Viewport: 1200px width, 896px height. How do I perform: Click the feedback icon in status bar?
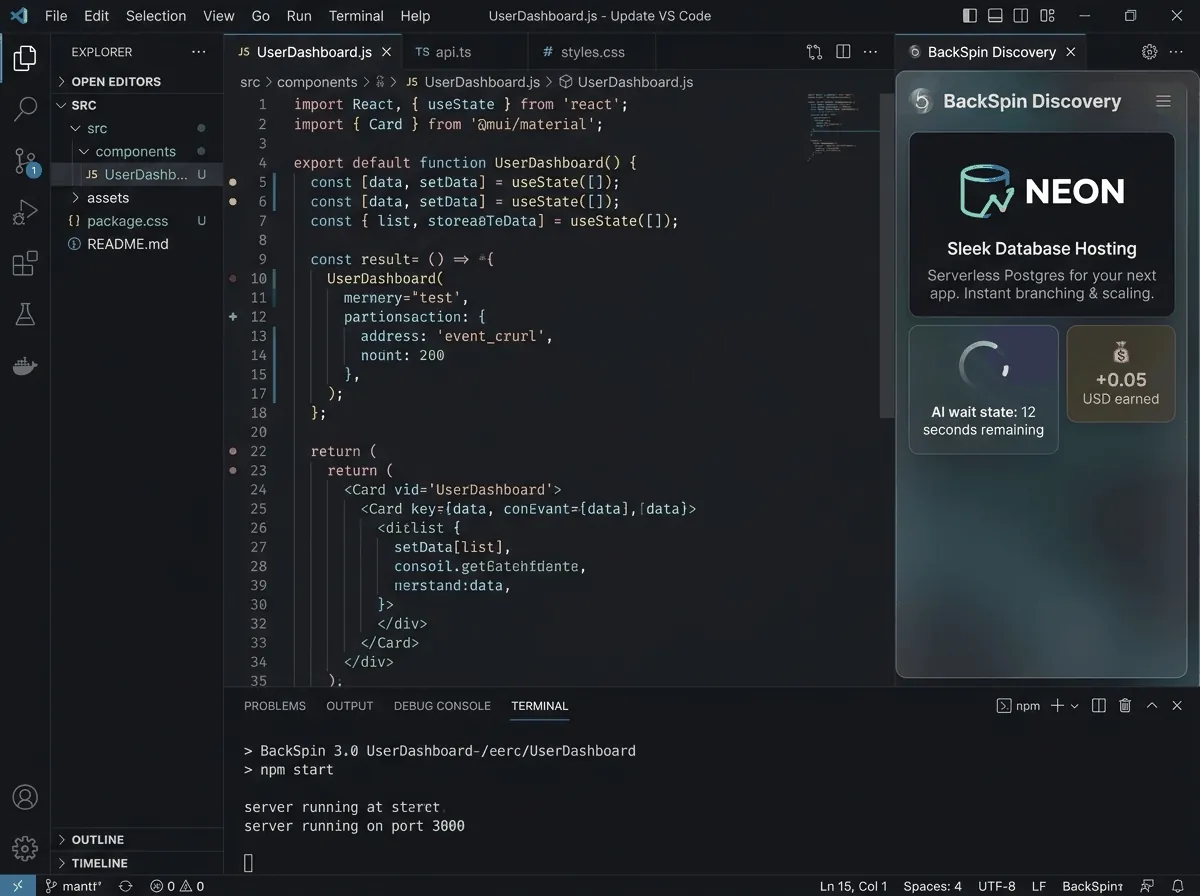(x=1146, y=886)
